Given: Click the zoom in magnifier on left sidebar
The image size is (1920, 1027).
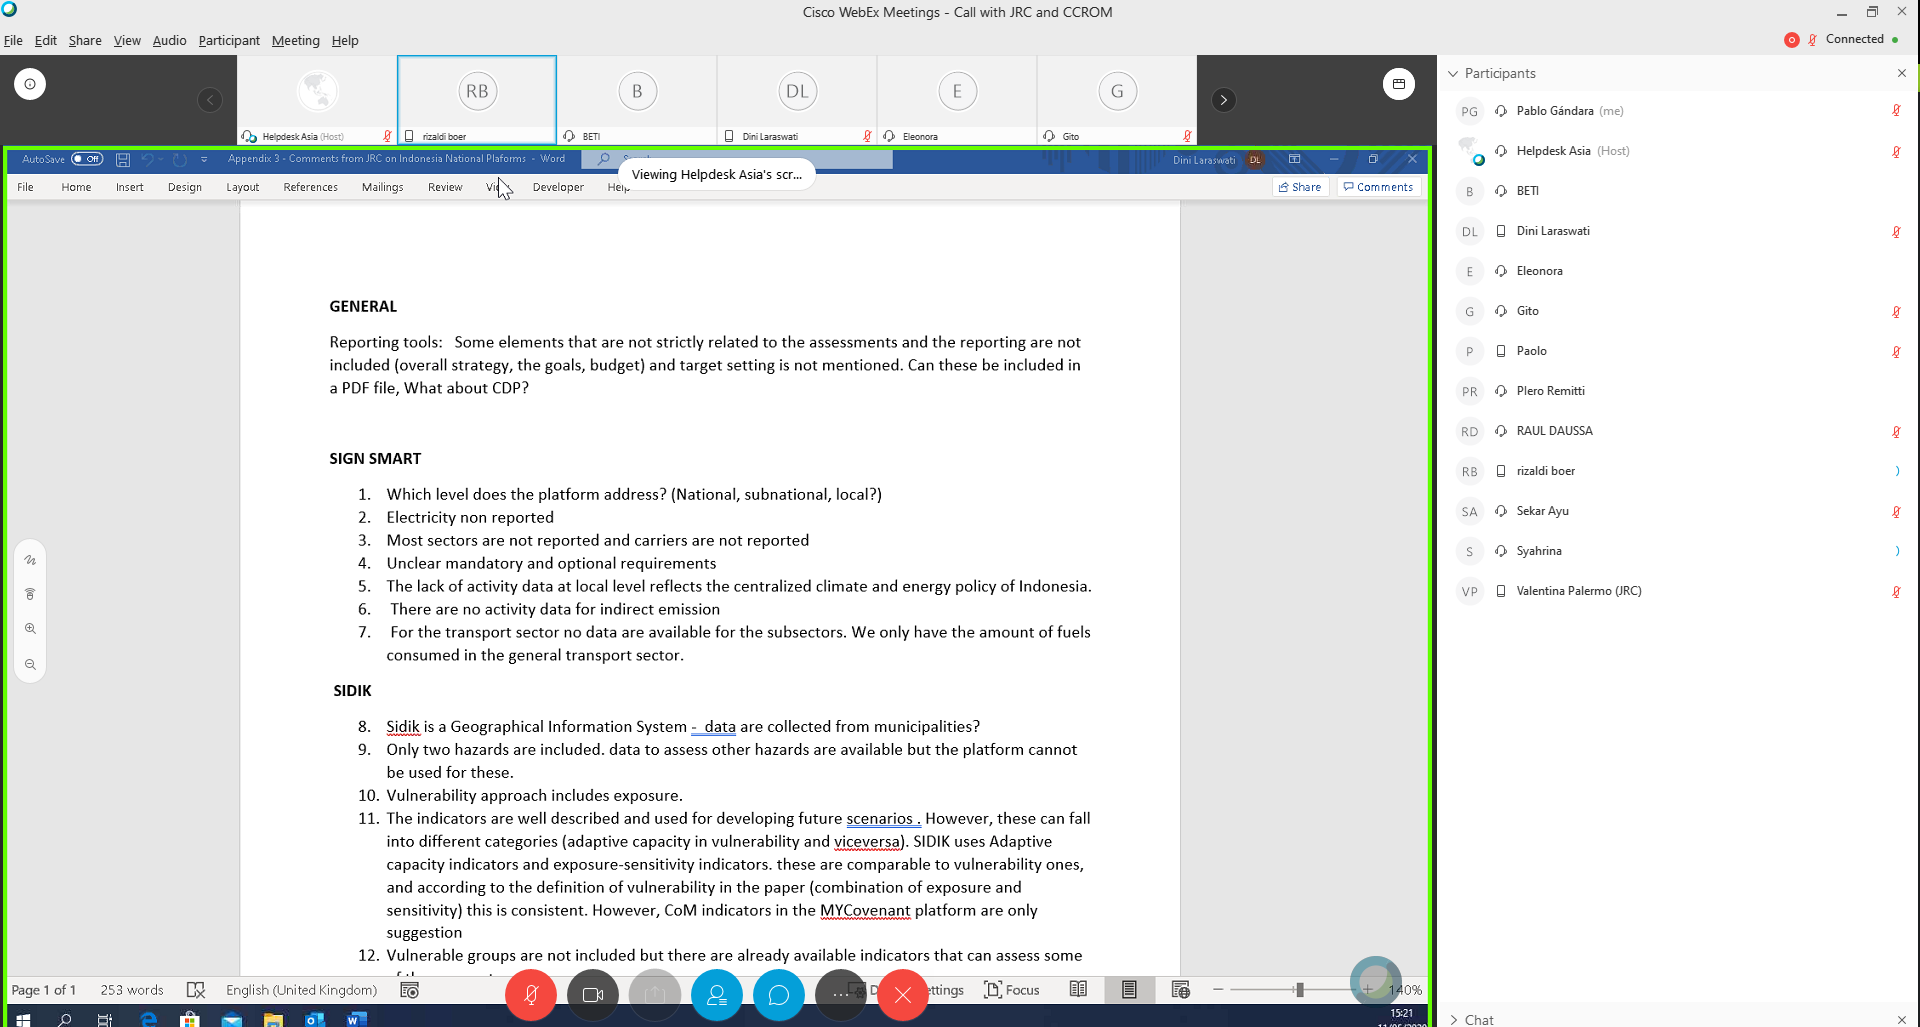Looking at the screenshot, I should click(30, 629).
